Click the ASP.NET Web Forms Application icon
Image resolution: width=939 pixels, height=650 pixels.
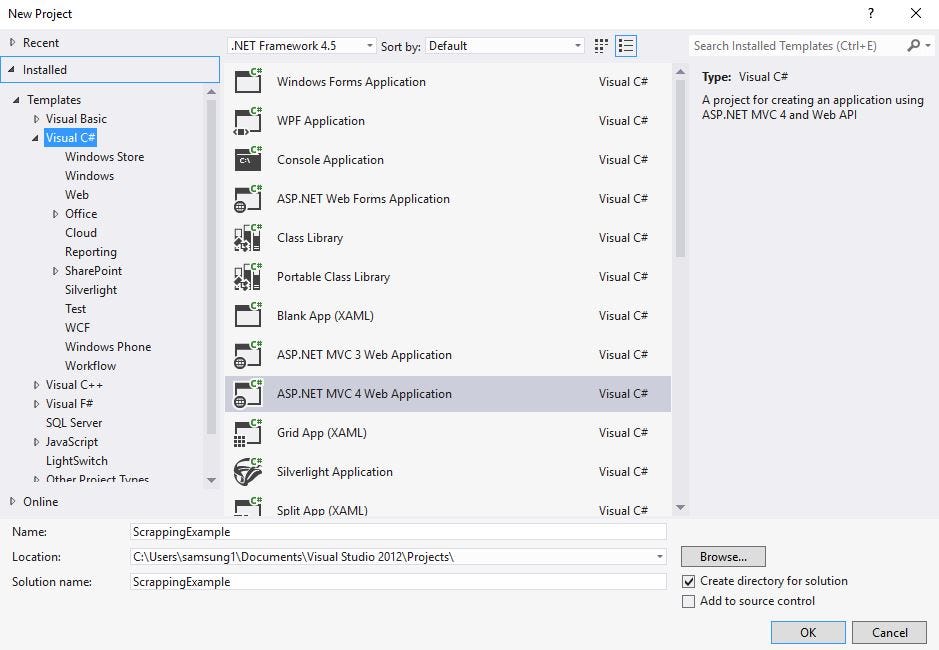[248, 198]
